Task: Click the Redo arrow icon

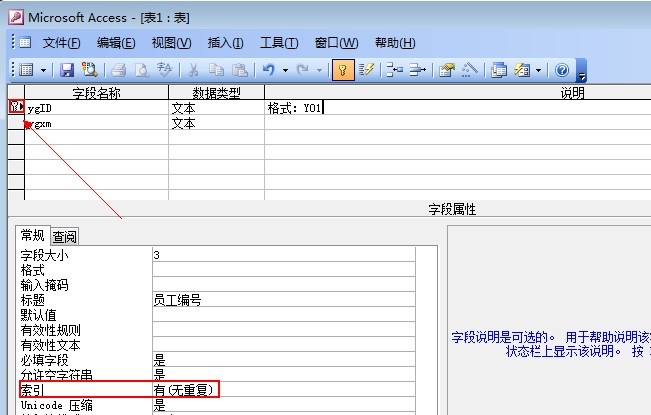Action: (x=303, y=70)
